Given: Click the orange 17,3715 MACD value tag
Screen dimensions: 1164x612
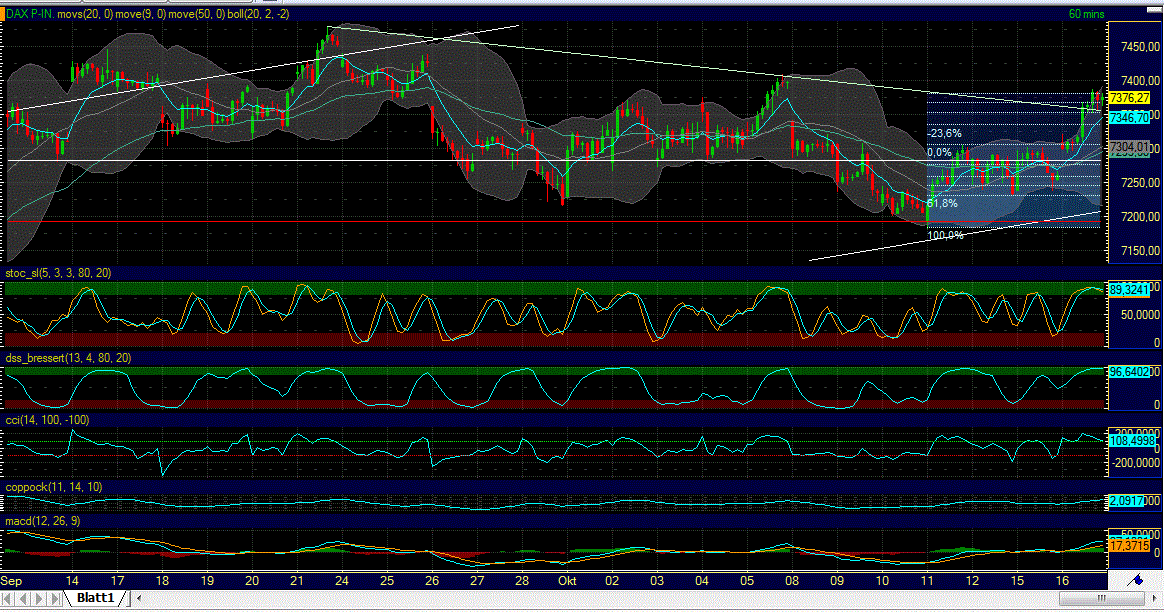Looking at the screenshot, I should [x=1129, y=545].
